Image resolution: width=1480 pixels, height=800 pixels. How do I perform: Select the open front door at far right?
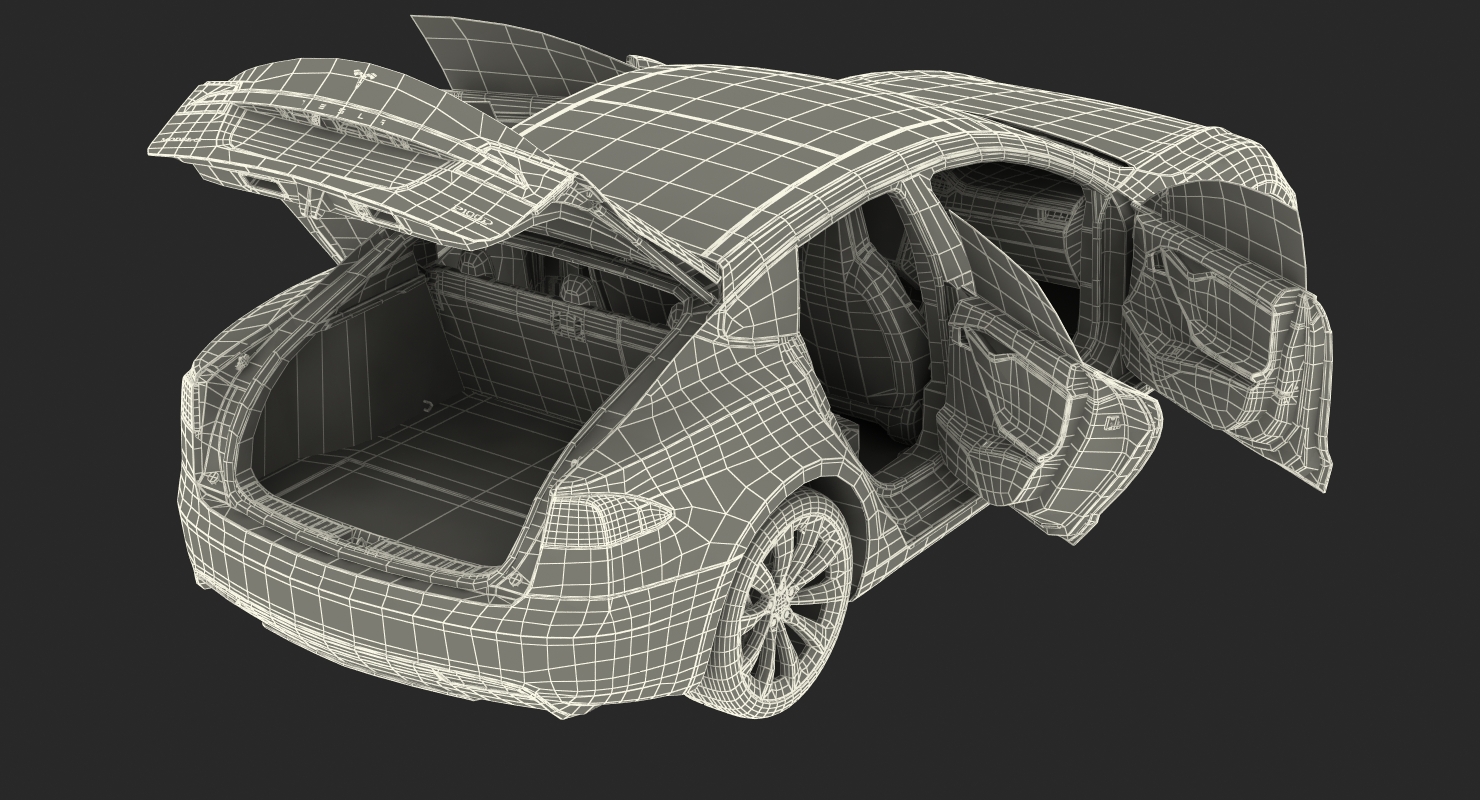[x=1228, y=335]
